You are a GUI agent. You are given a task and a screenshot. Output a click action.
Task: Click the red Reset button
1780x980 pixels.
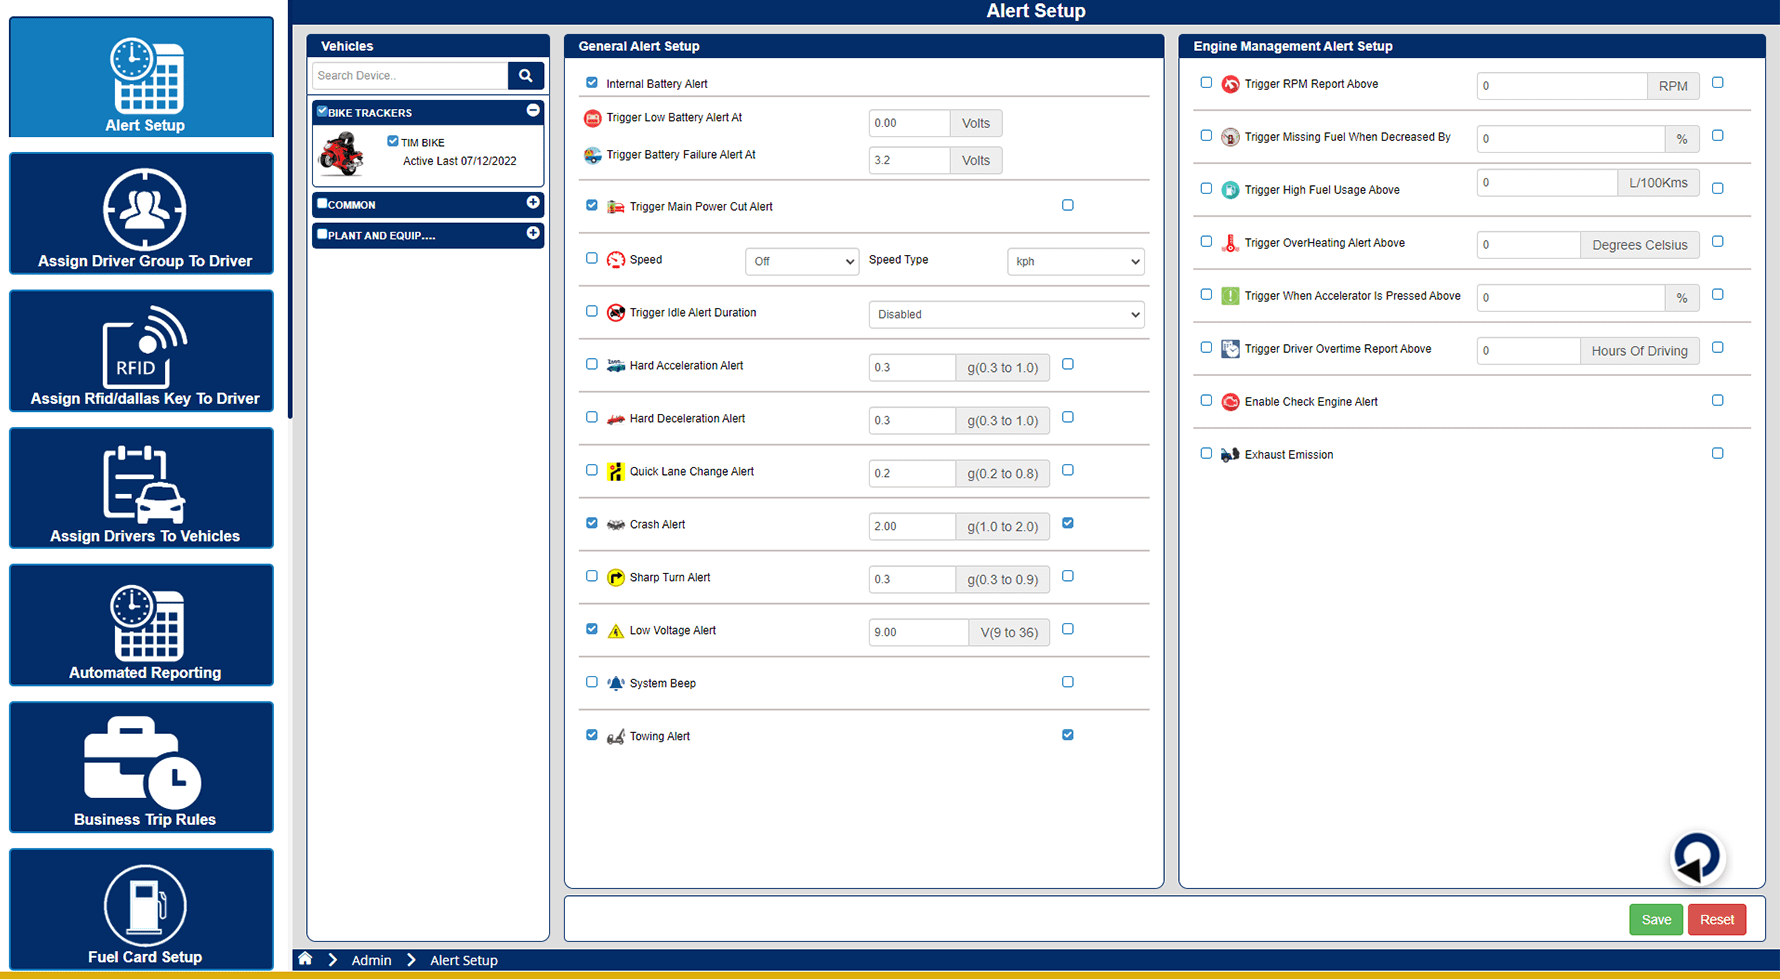point(1716,920)
